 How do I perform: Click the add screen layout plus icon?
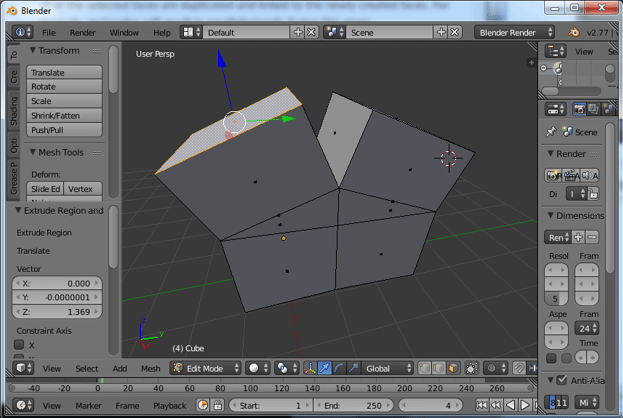point(297,32)
